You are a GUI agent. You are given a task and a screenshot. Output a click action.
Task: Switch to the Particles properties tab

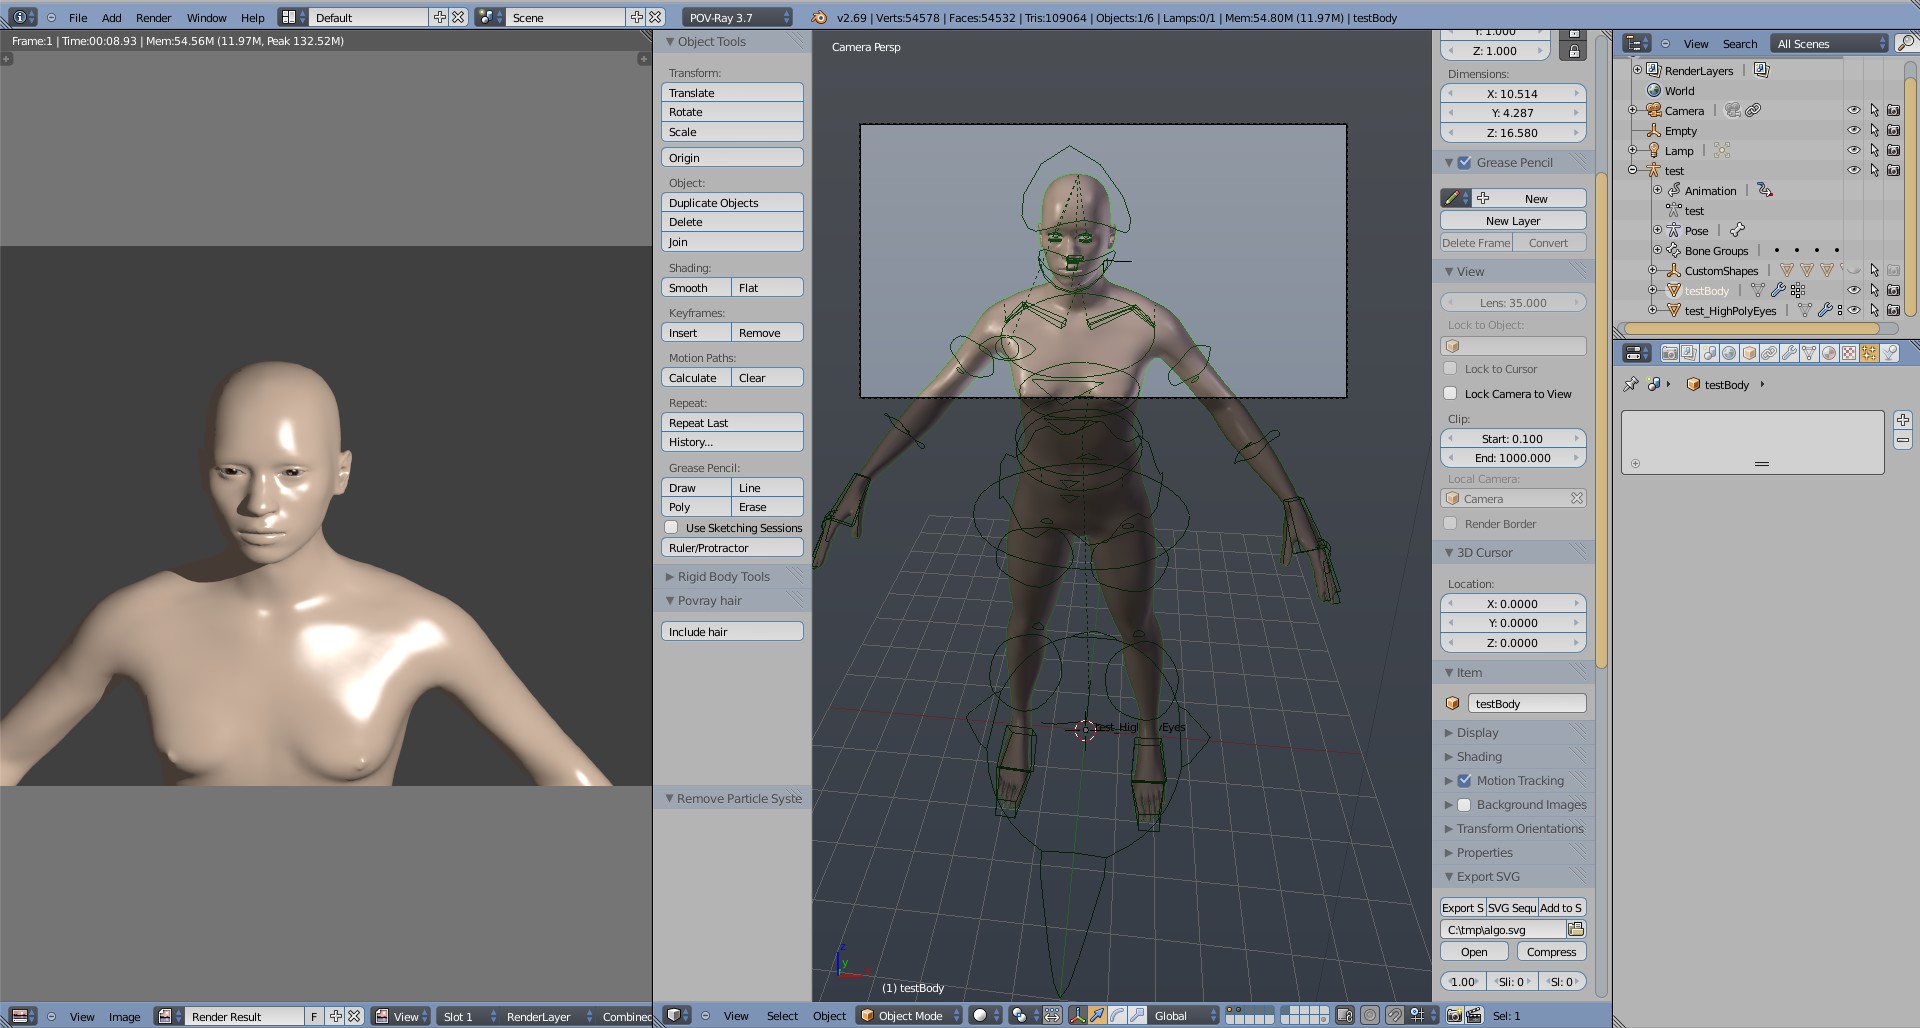[1869, 353]
